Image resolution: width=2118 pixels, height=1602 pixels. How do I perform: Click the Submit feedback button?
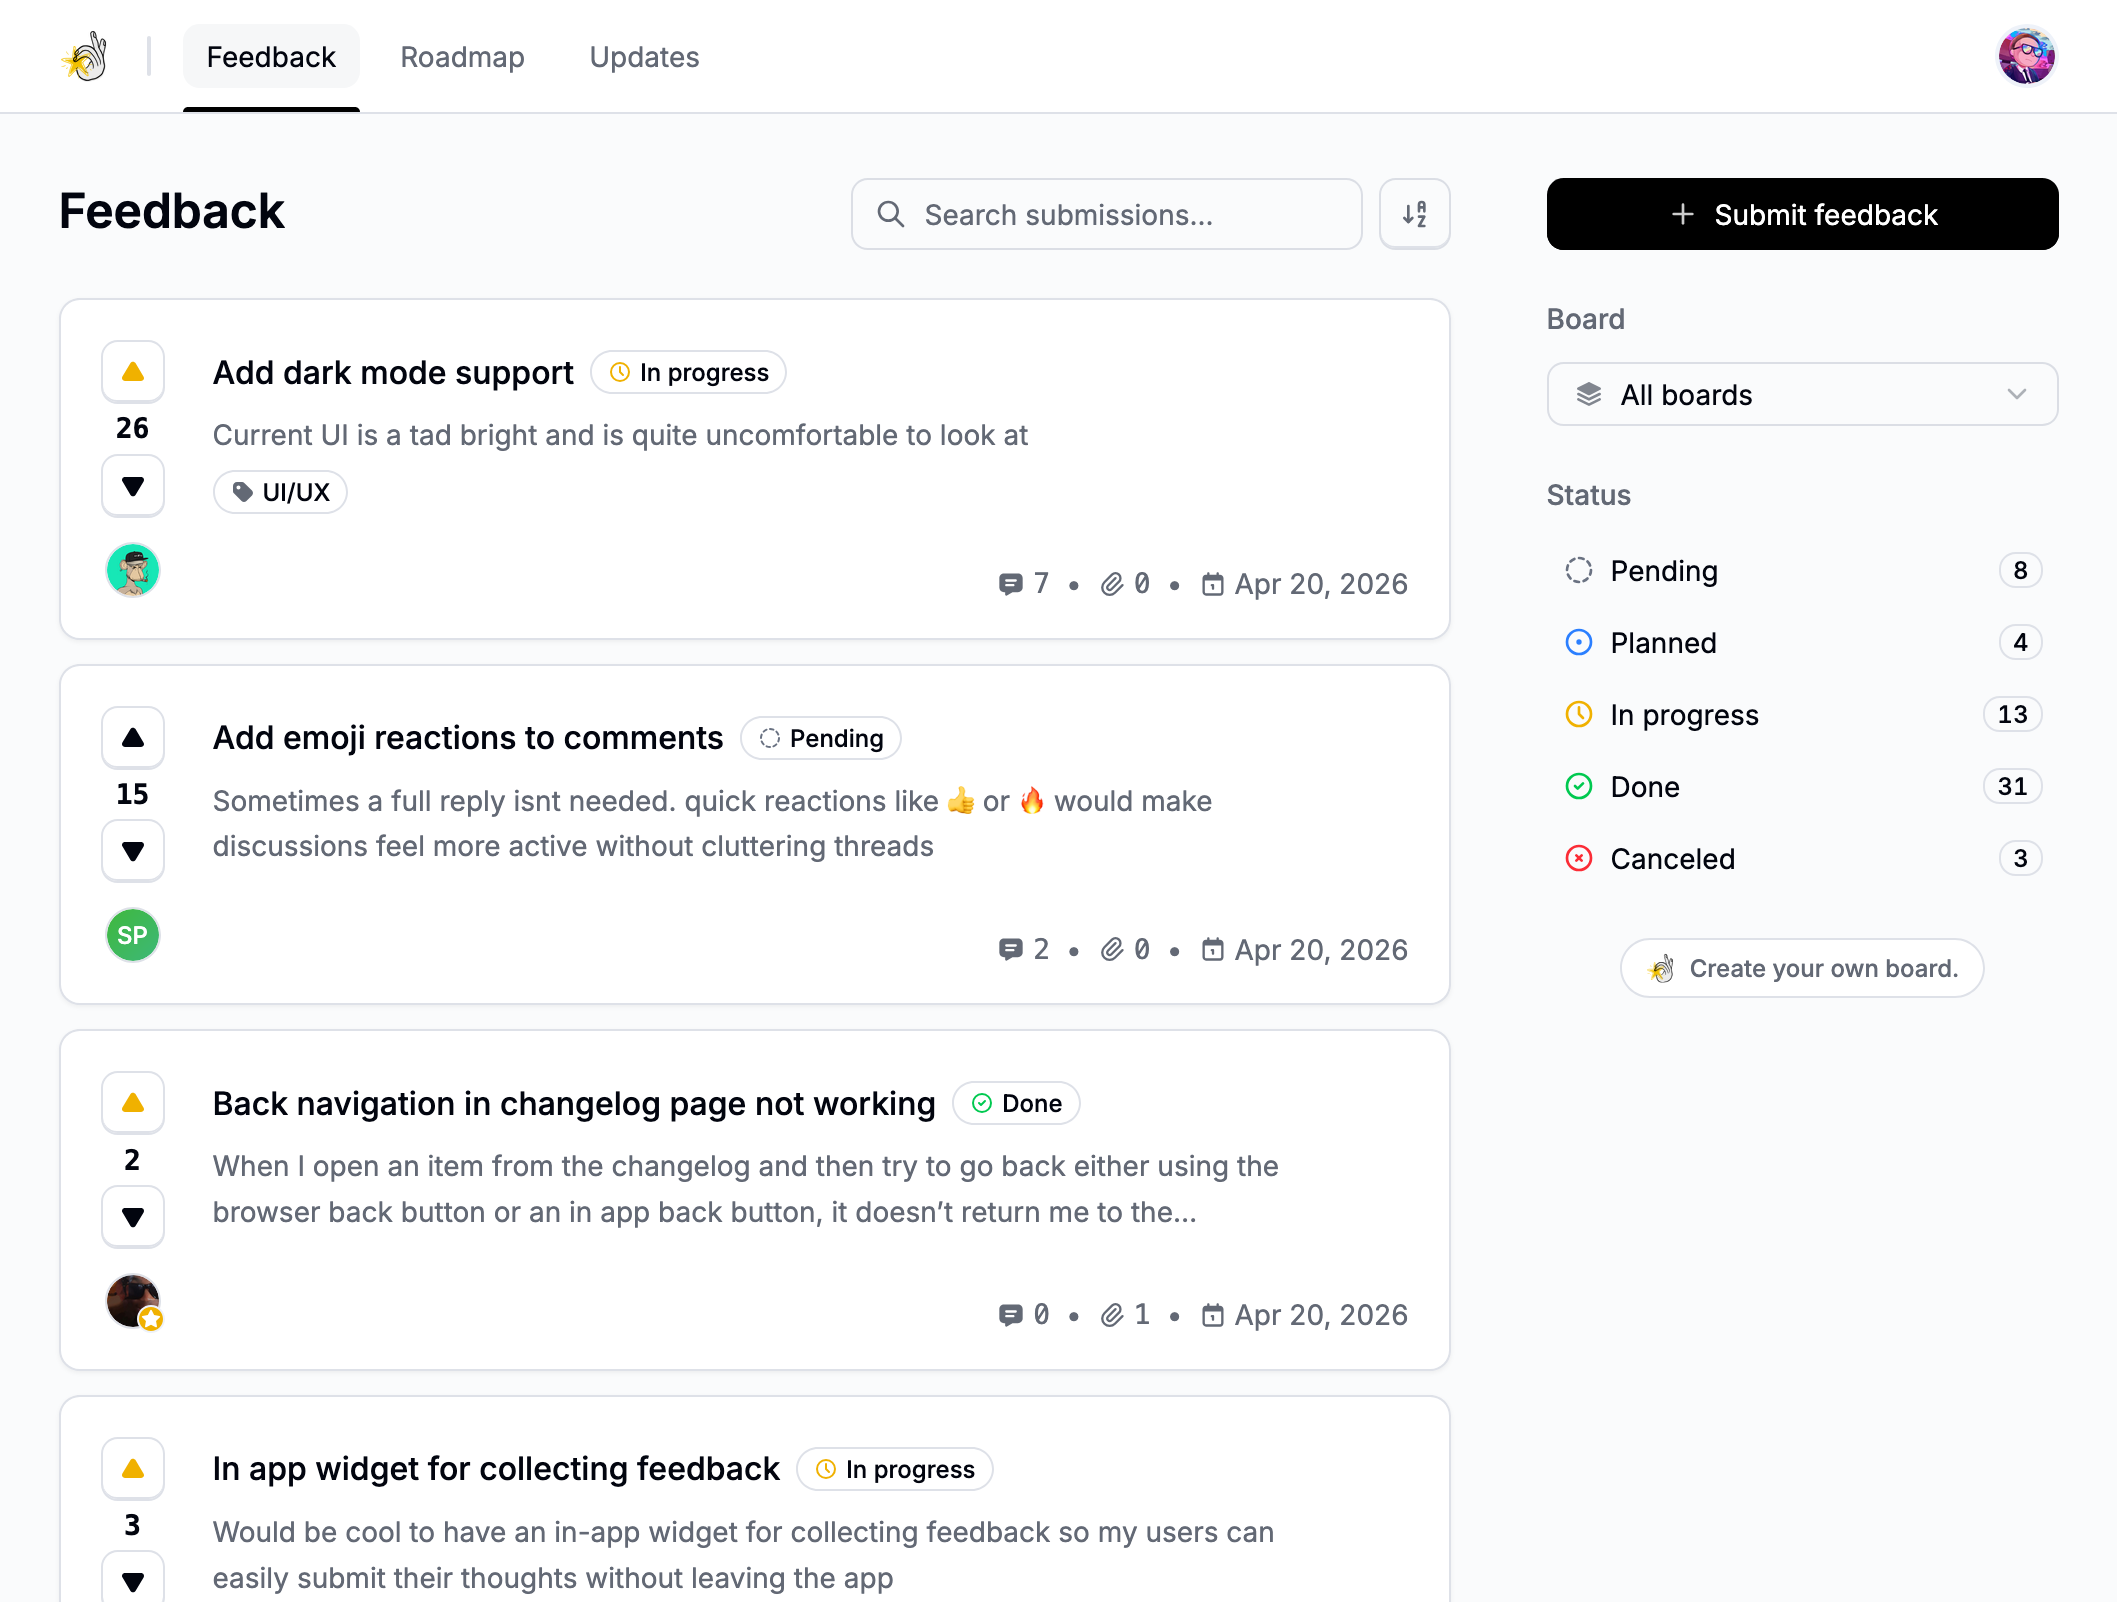[x=1802, y=214]
